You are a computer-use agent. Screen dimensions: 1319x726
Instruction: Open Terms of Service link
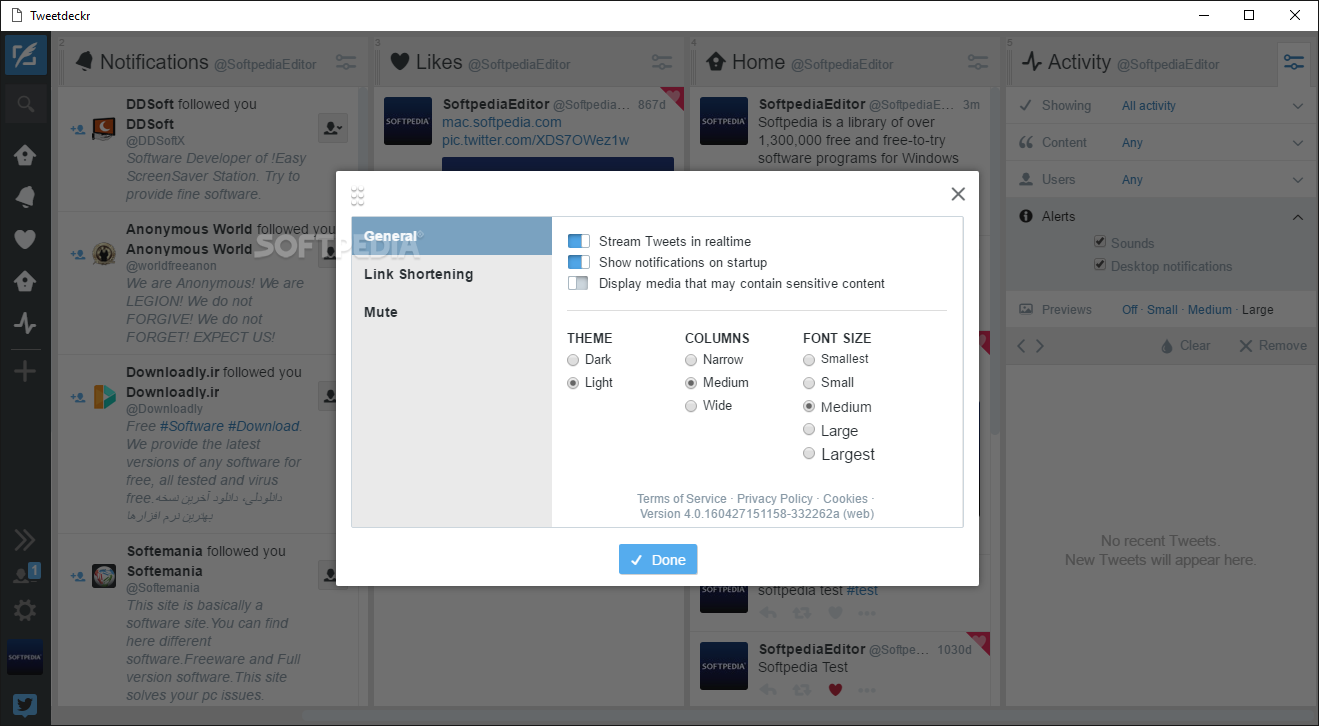tap(682, 499)
